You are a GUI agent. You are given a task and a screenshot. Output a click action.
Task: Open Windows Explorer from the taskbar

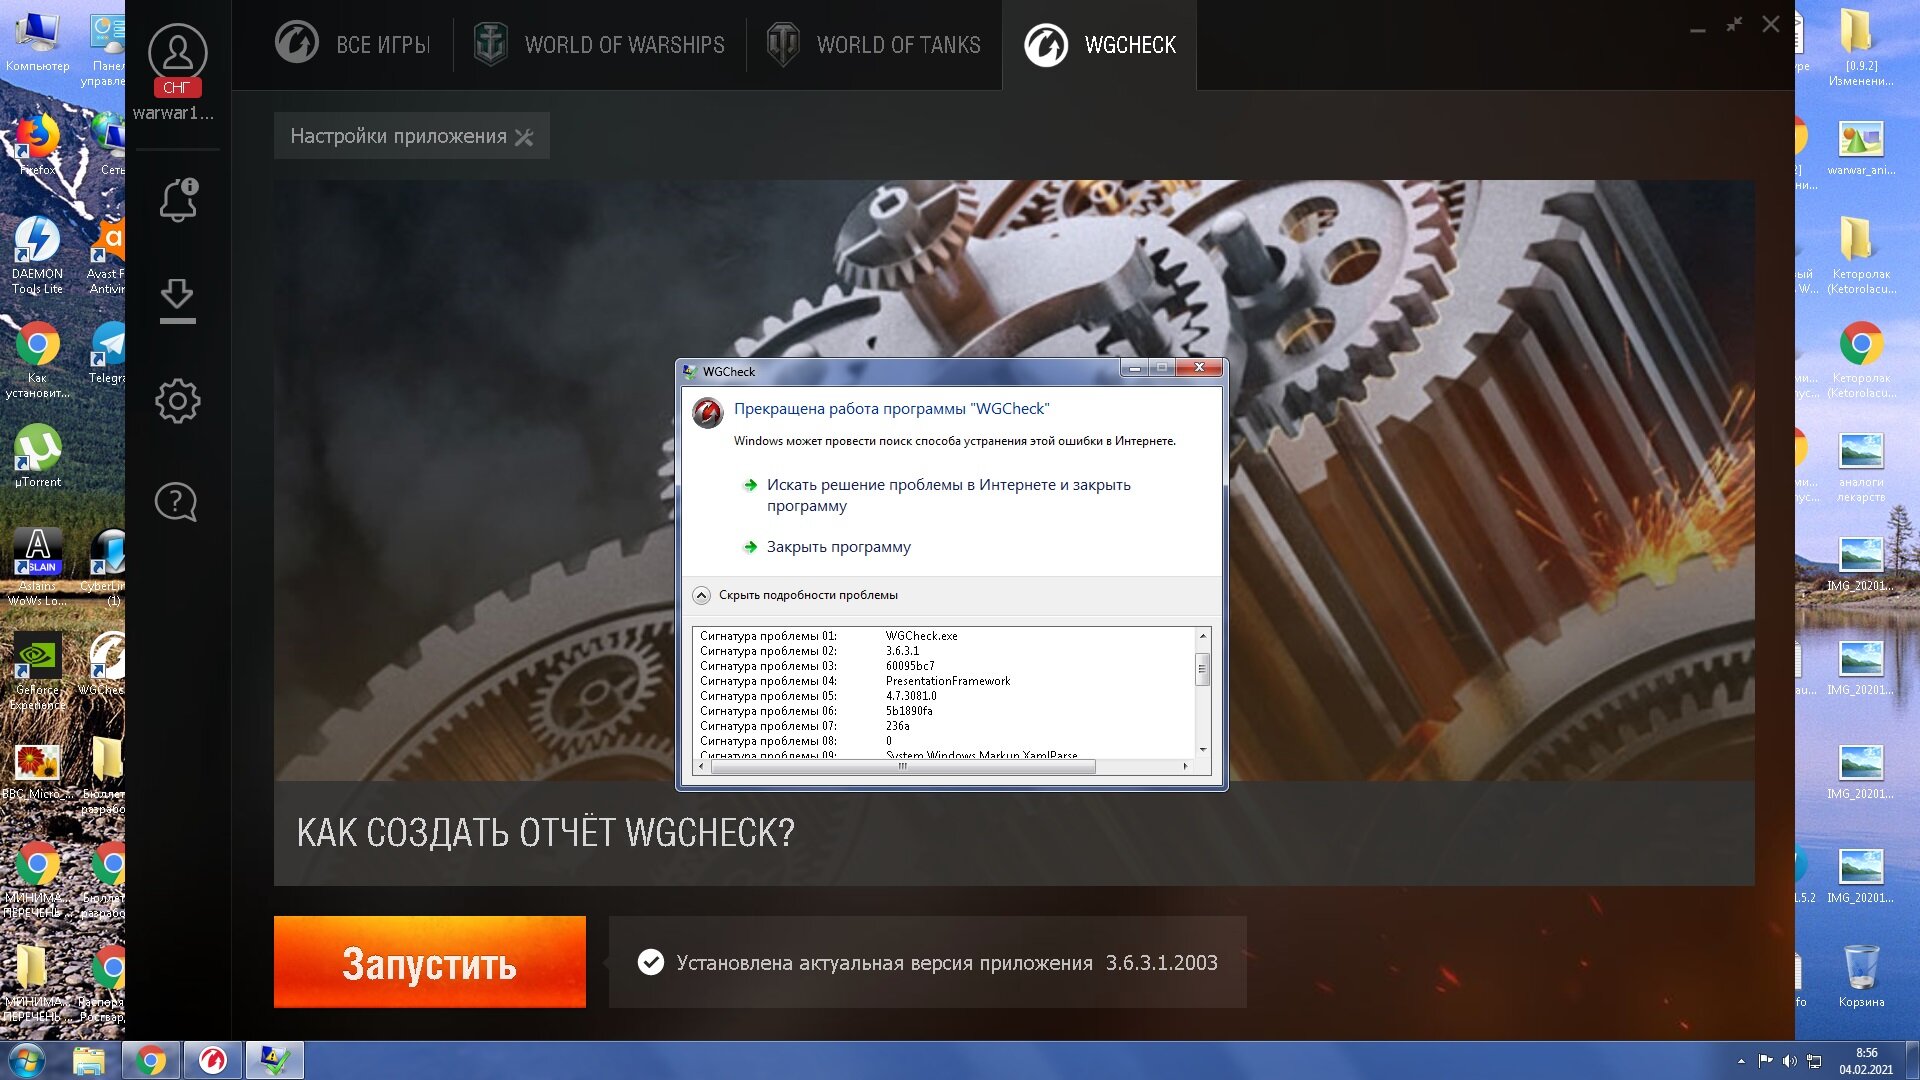pyautogui.click(x=88, y=1060)
